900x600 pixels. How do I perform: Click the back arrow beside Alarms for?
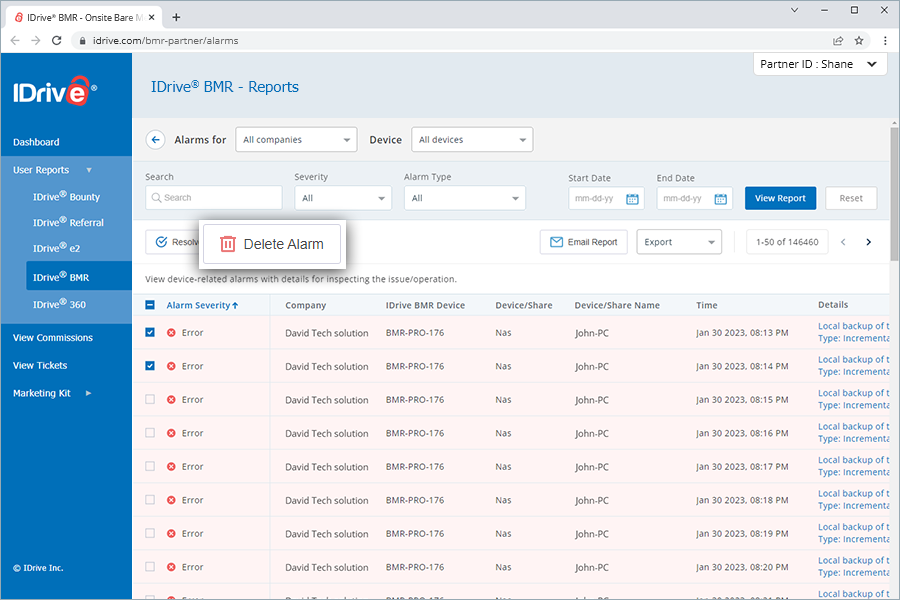coord(156,140)
